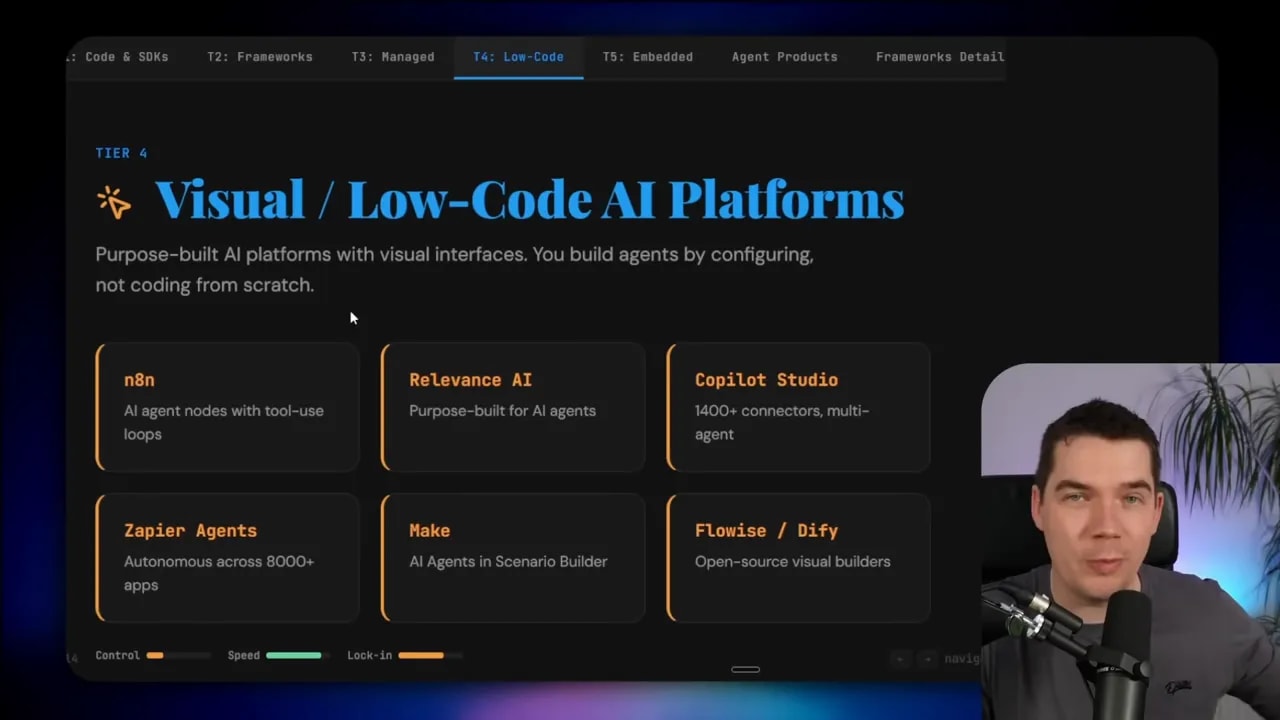Click the next slide arrow button
The width and height of the screenshot is (1280, 720).
[x=926, y=659]
